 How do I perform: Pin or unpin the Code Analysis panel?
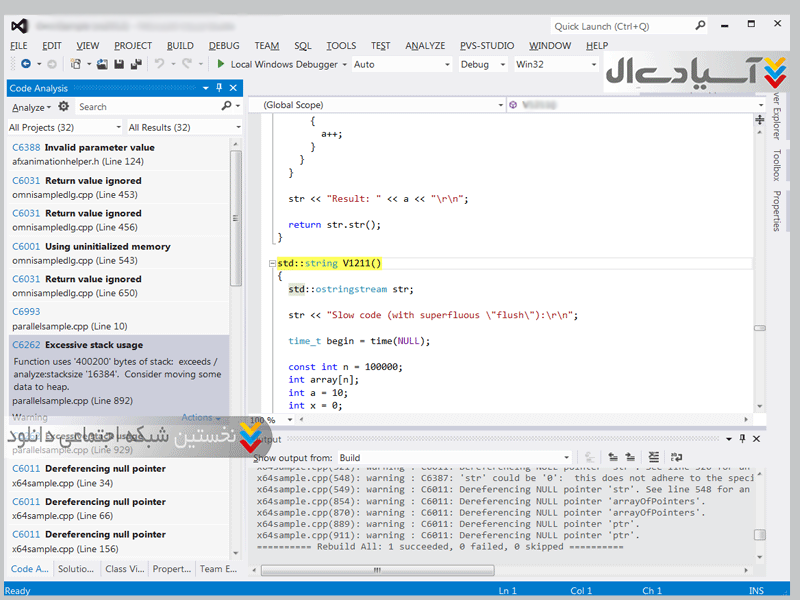coord(219,88)
